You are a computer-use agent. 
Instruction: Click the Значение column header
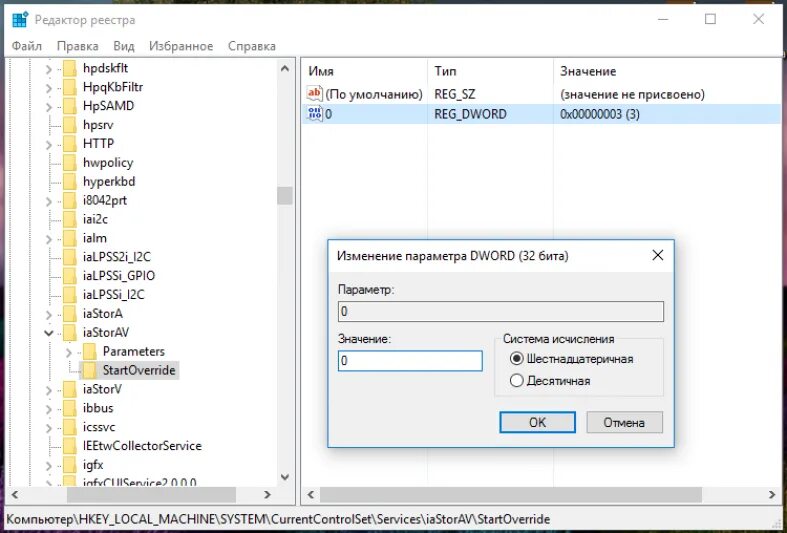[x=668, y=71]
